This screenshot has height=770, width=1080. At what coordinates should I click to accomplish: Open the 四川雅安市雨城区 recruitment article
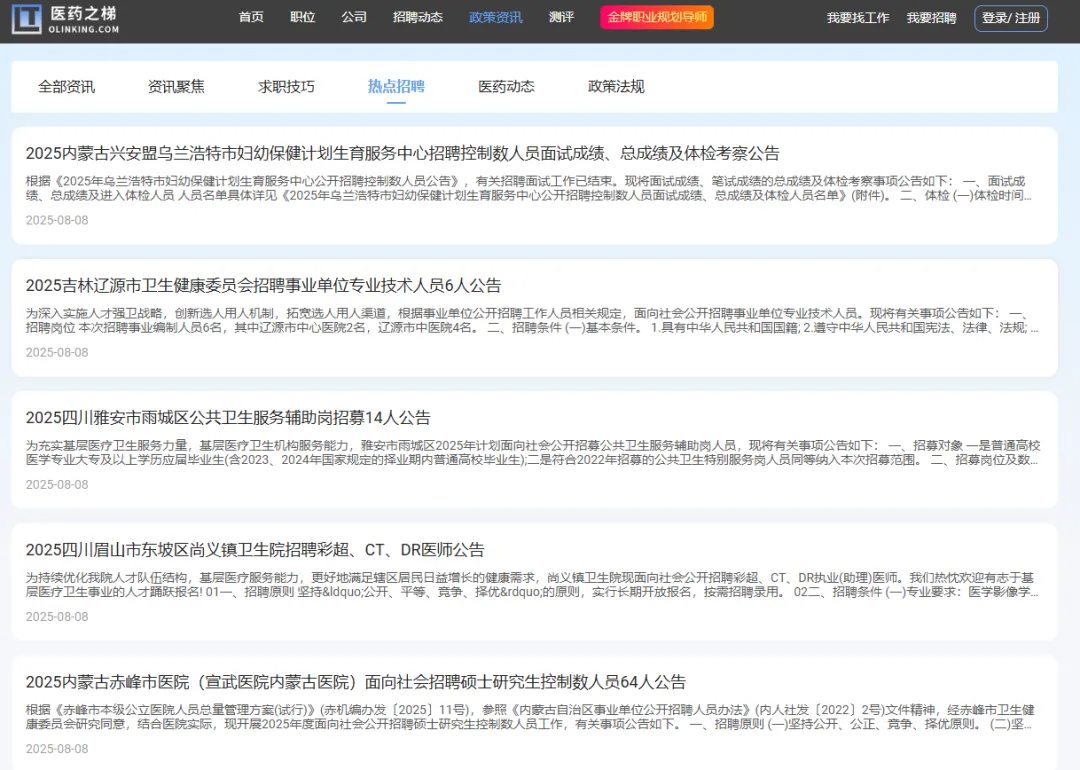(228, 417)
